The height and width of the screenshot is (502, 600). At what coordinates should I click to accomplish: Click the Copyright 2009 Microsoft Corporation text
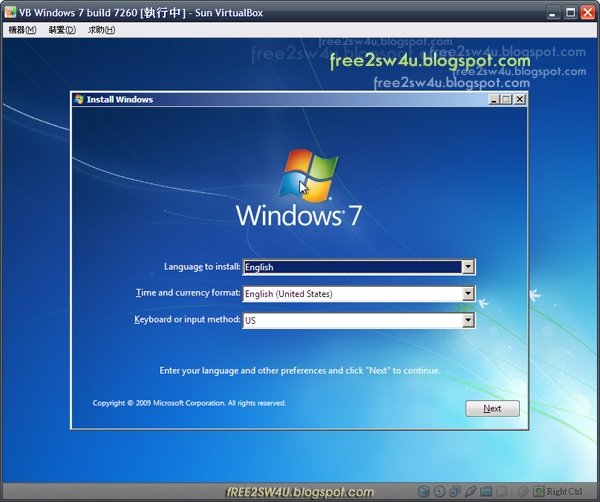coord(189,403)
